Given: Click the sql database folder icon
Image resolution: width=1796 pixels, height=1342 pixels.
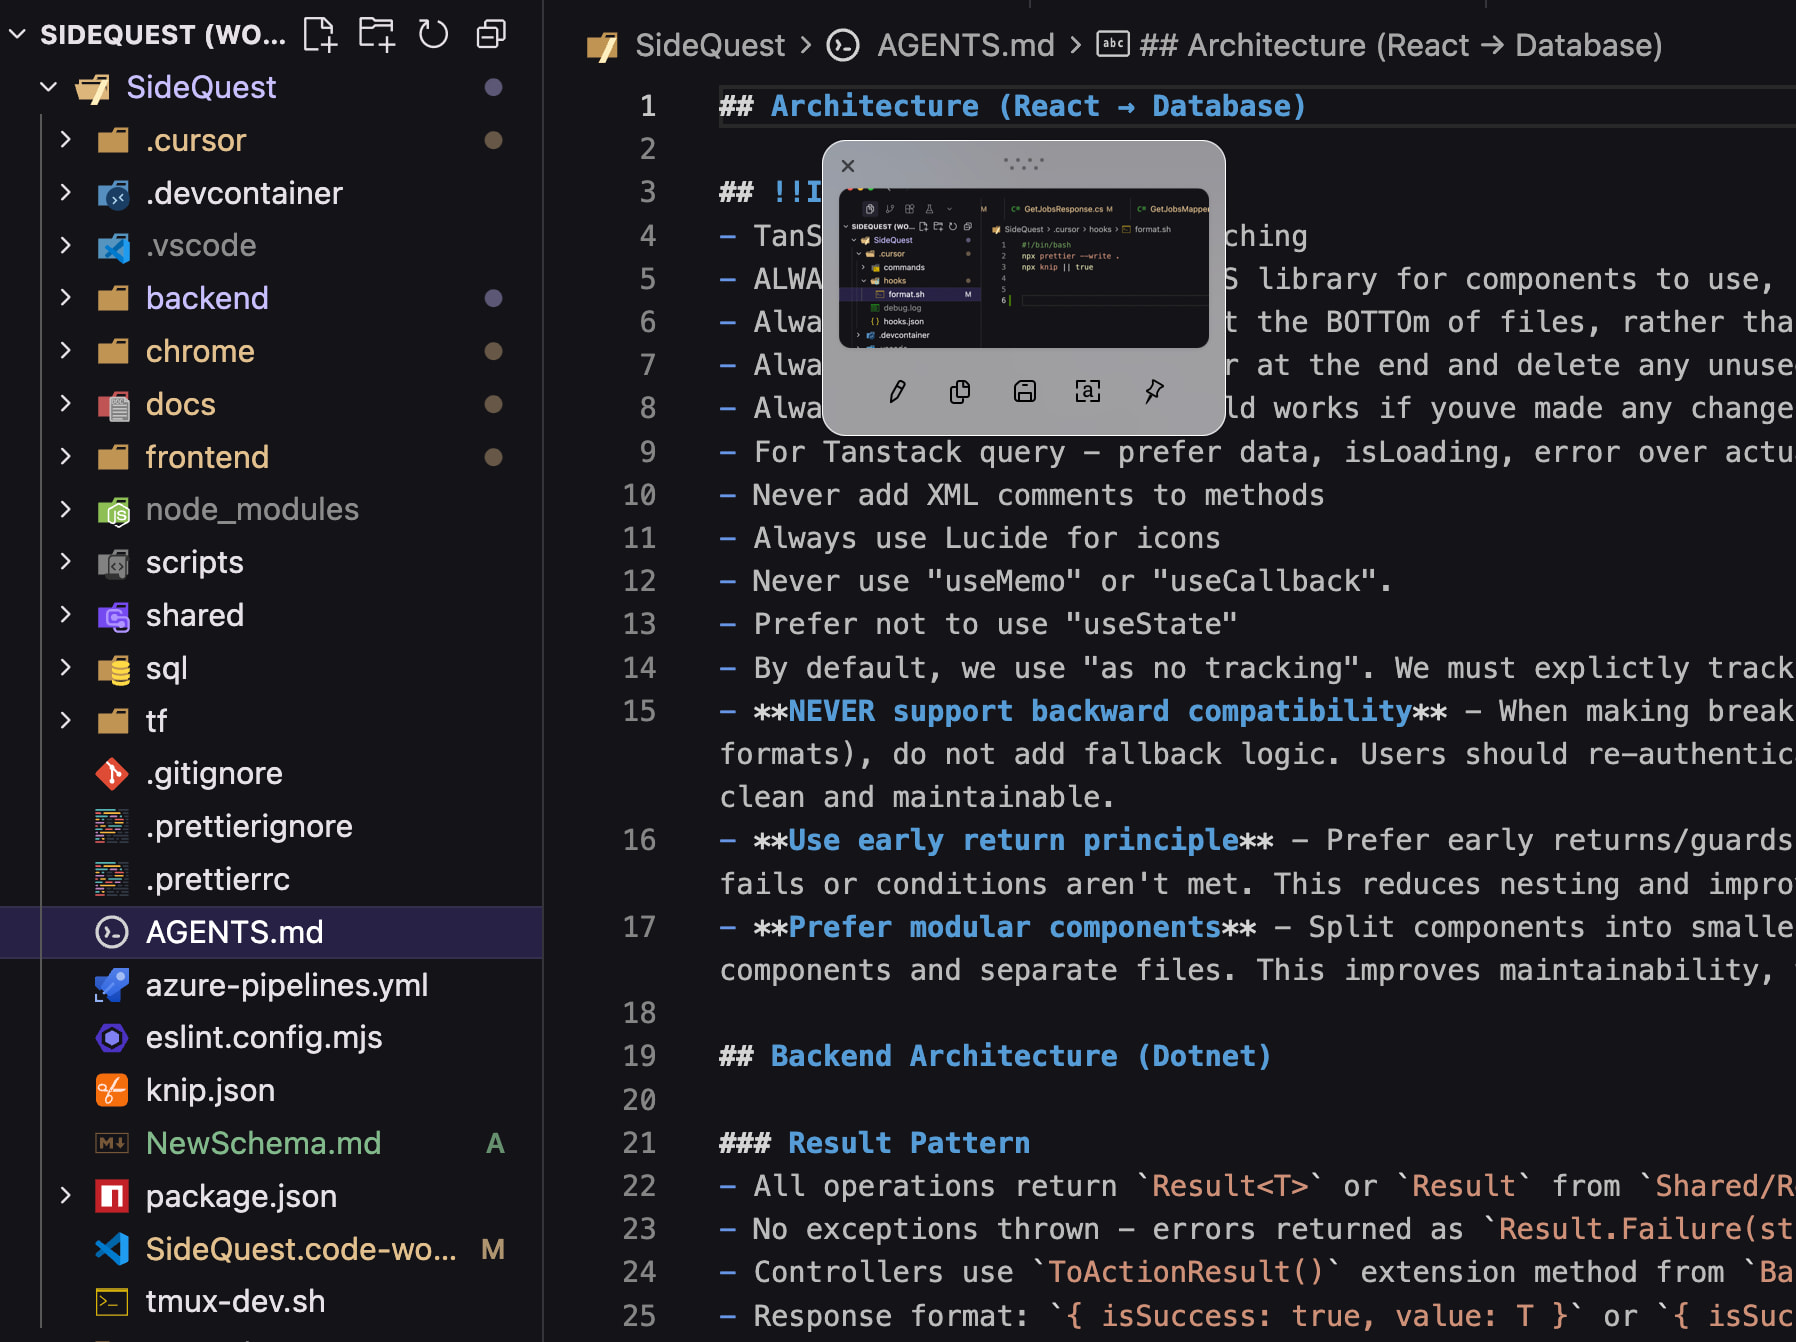Looking at the screenshot, I should pyautogui.click(x=114, y=668).
